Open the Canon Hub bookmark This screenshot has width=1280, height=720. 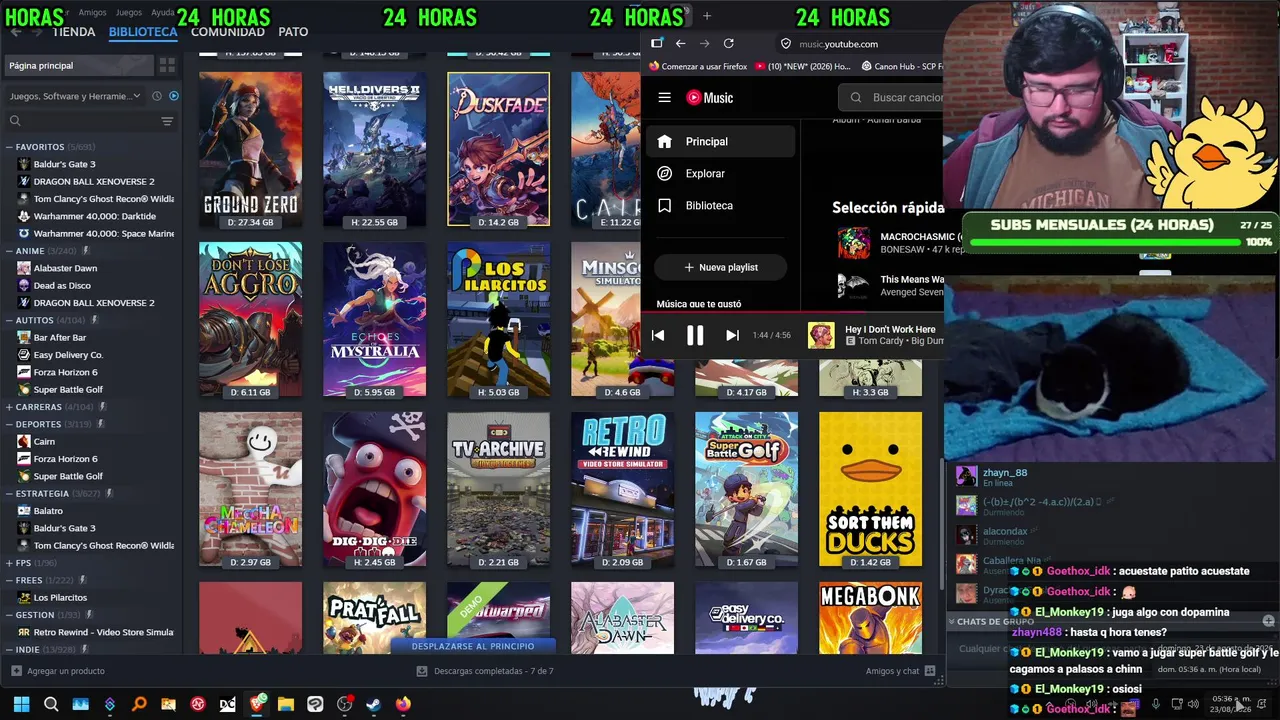tap(901, 67)
